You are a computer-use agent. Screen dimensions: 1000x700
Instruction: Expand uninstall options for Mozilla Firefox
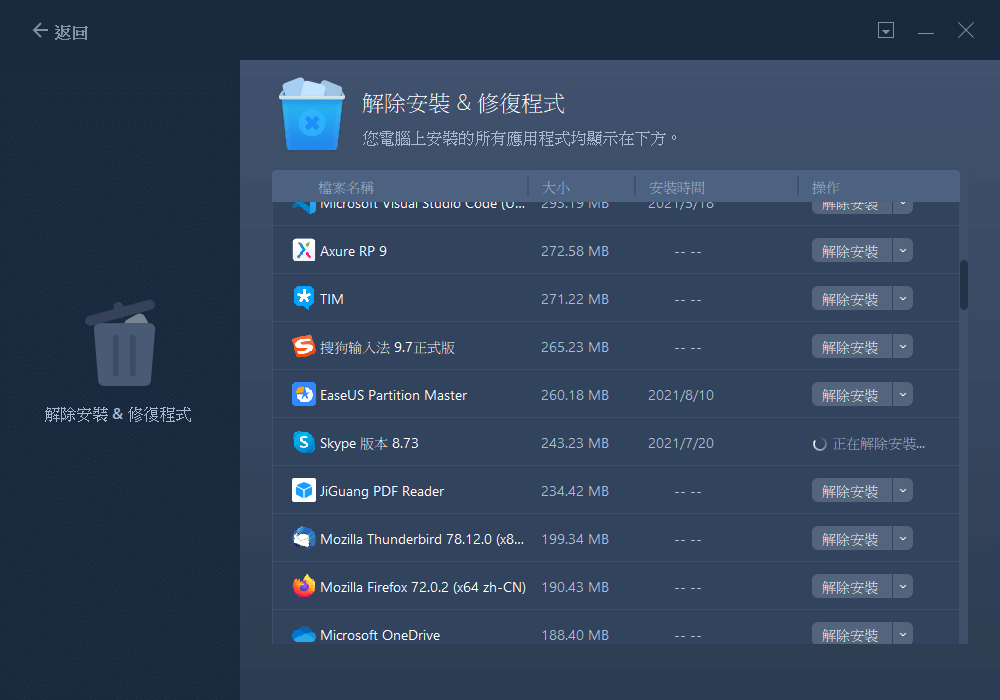[x=903, y=586]
